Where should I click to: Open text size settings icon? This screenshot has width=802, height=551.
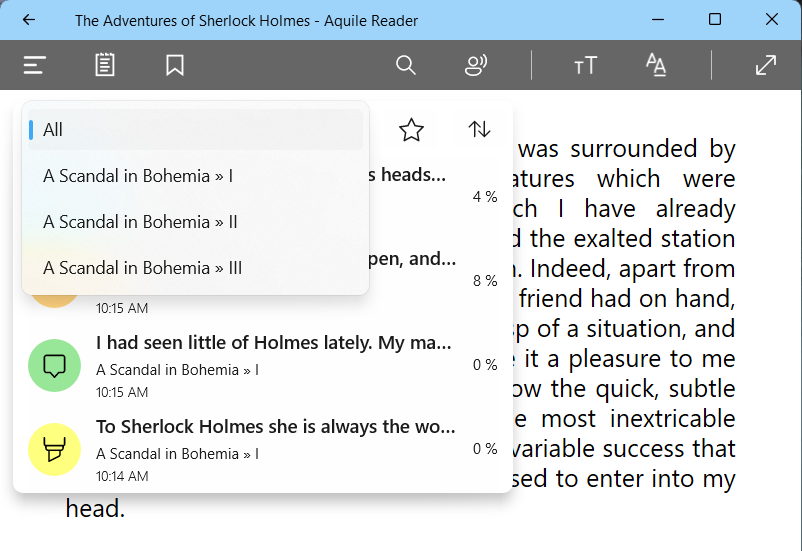(586, 65)
